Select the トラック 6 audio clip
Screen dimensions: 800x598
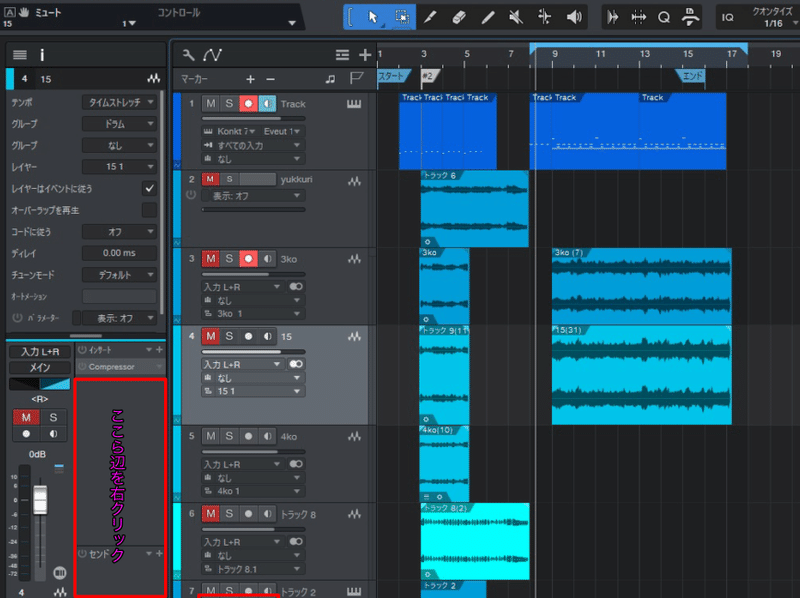[474, 209]
